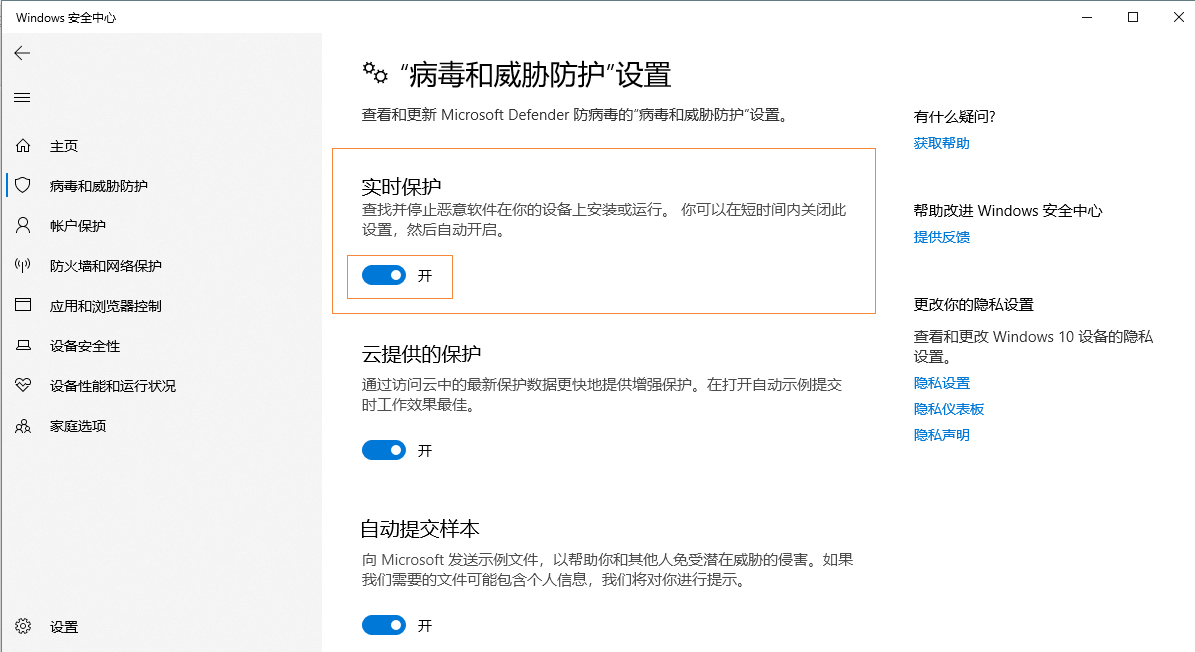Open the 隐私设置 link
Image resolution: width=1195 pixels, height=652 pixels.
[941, 383]
